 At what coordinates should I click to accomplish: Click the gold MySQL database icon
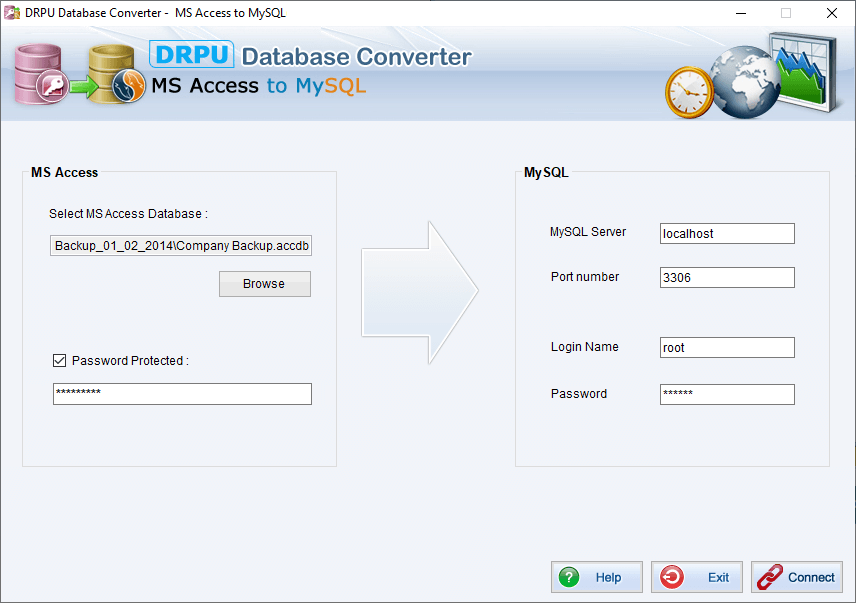[x=117, y=74]
